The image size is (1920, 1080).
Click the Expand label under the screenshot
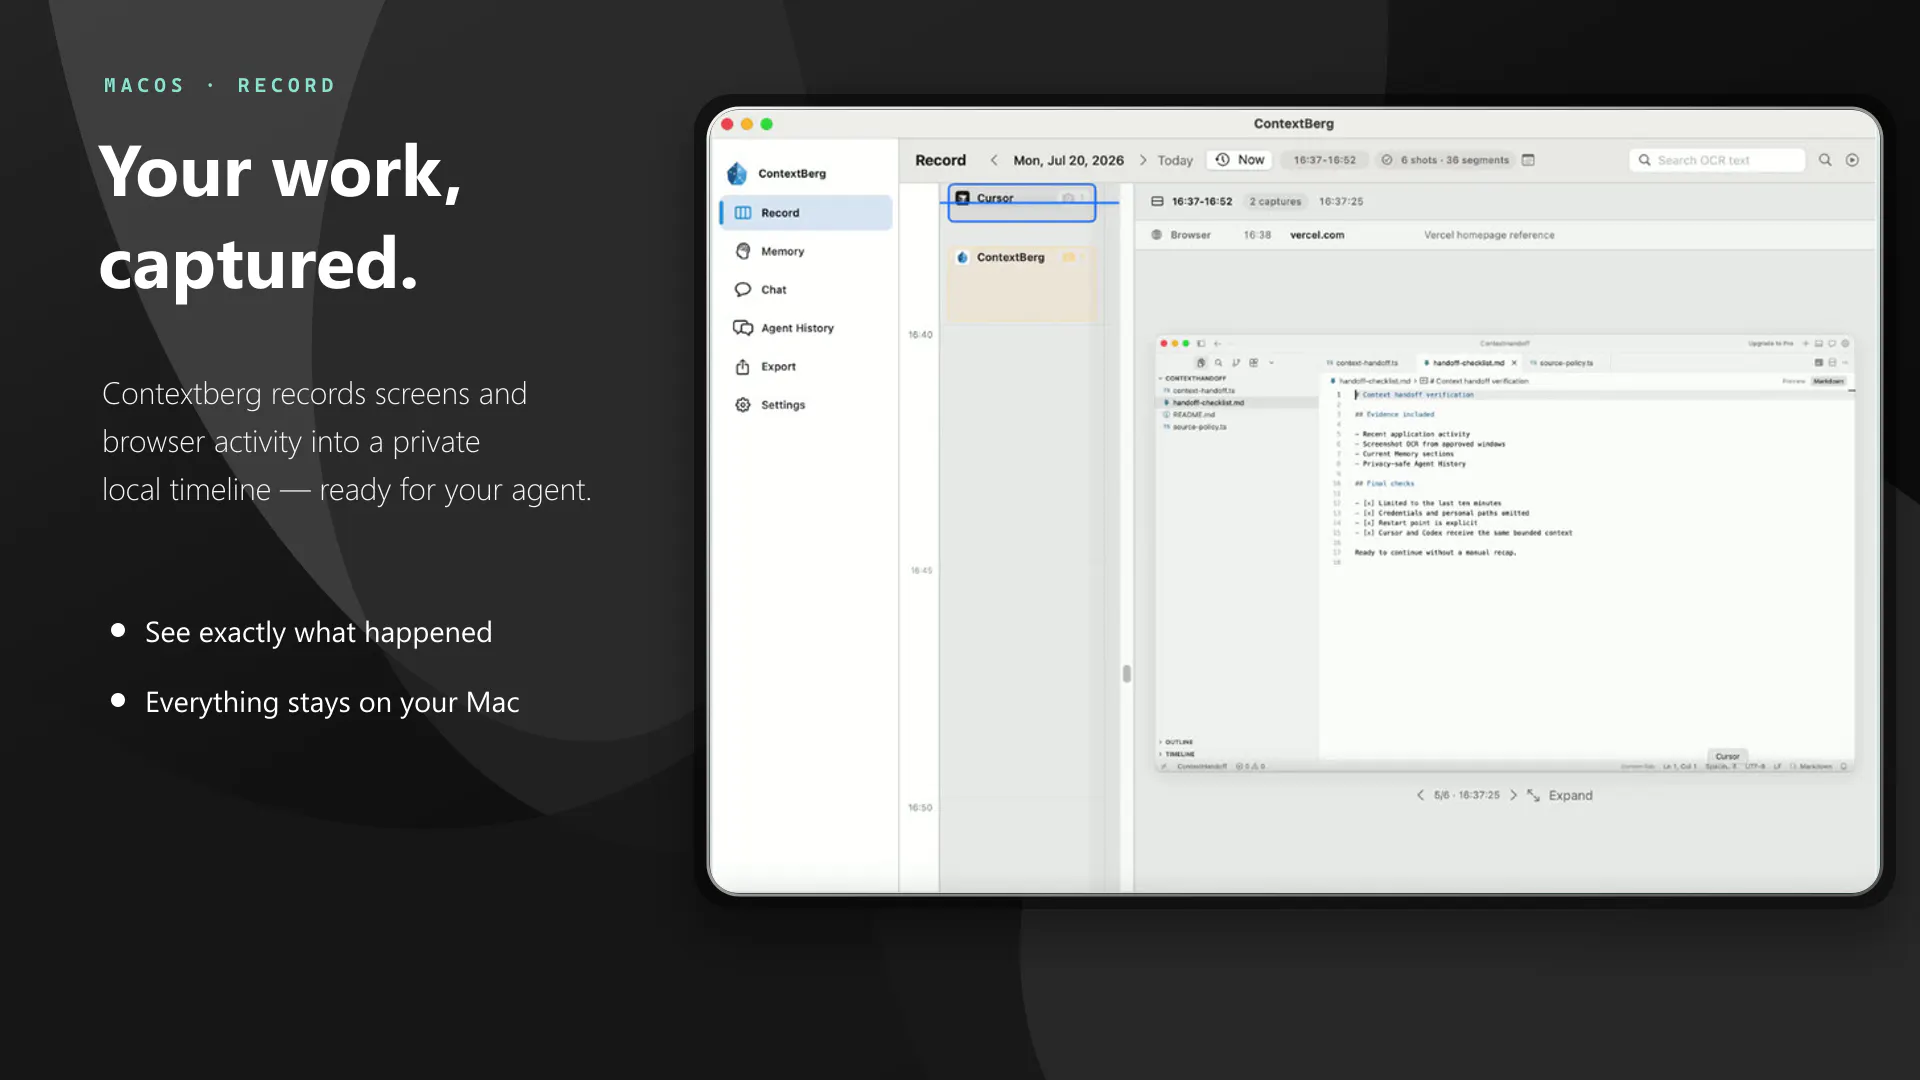[x=1570, y=796]
